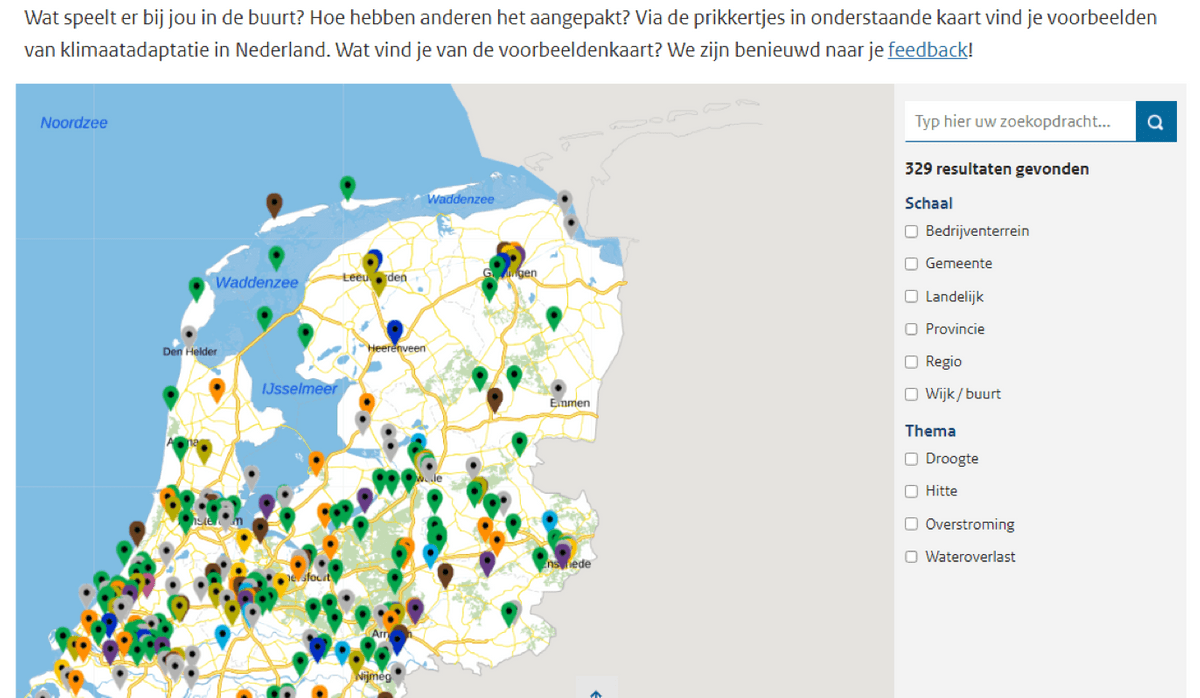Image resolution: width=1200 pixels, height=698 pixels.
Task: Click the magnifying glass search button
Action: tap(1155, 122)
